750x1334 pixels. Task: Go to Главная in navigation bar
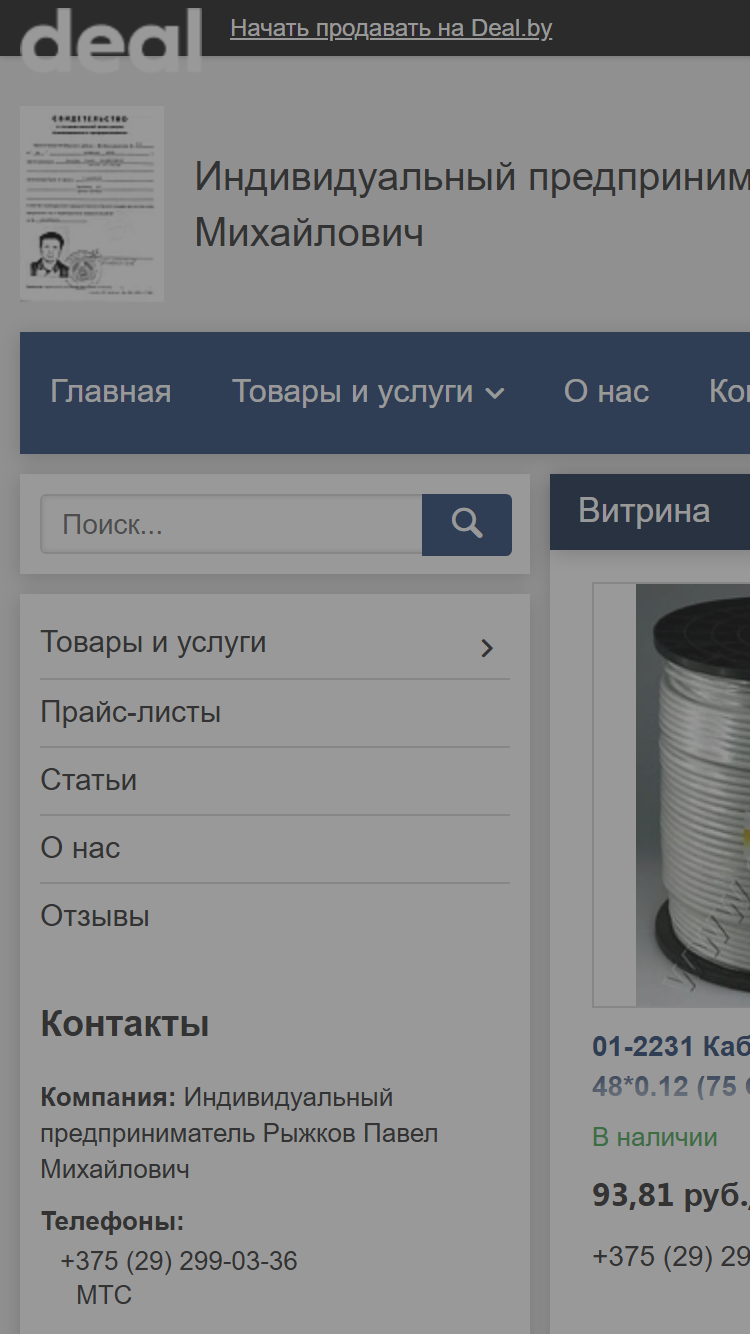(x=111, y=391)
